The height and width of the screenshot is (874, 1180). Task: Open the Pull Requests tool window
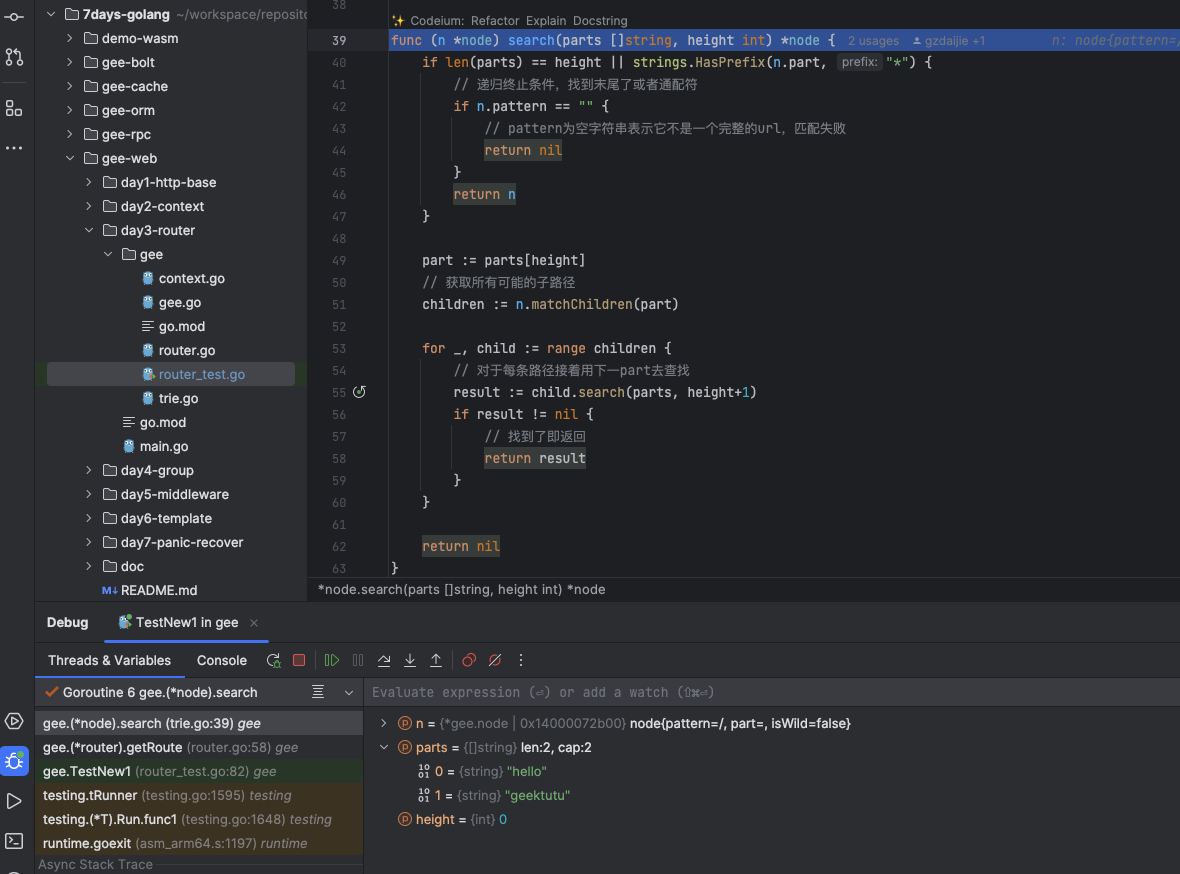(14, 57)
